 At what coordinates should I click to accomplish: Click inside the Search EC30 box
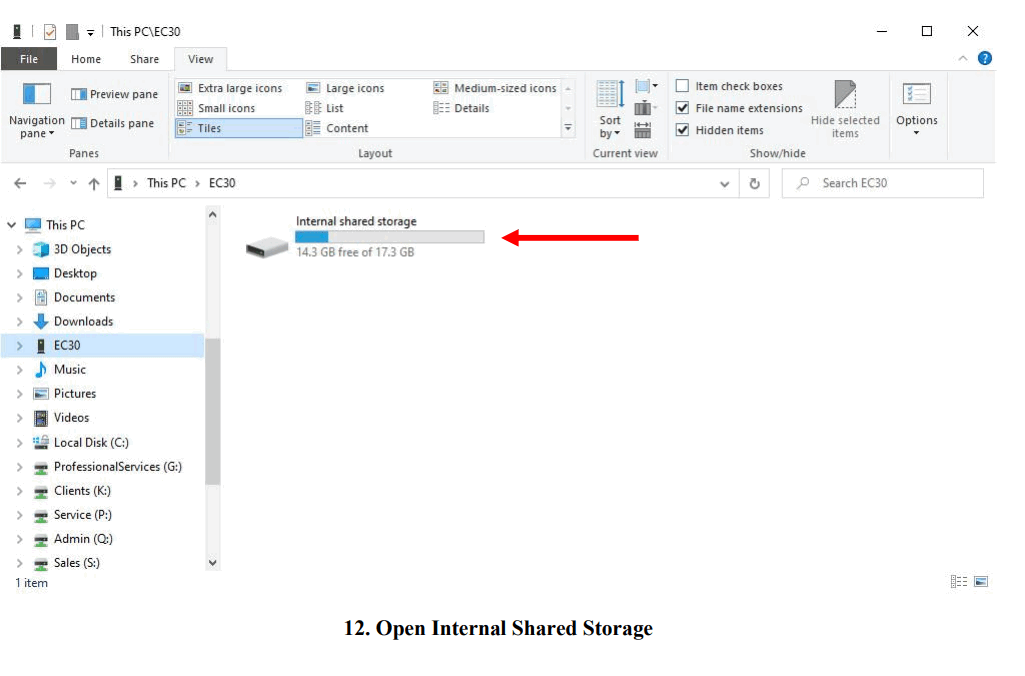point(880,182)
